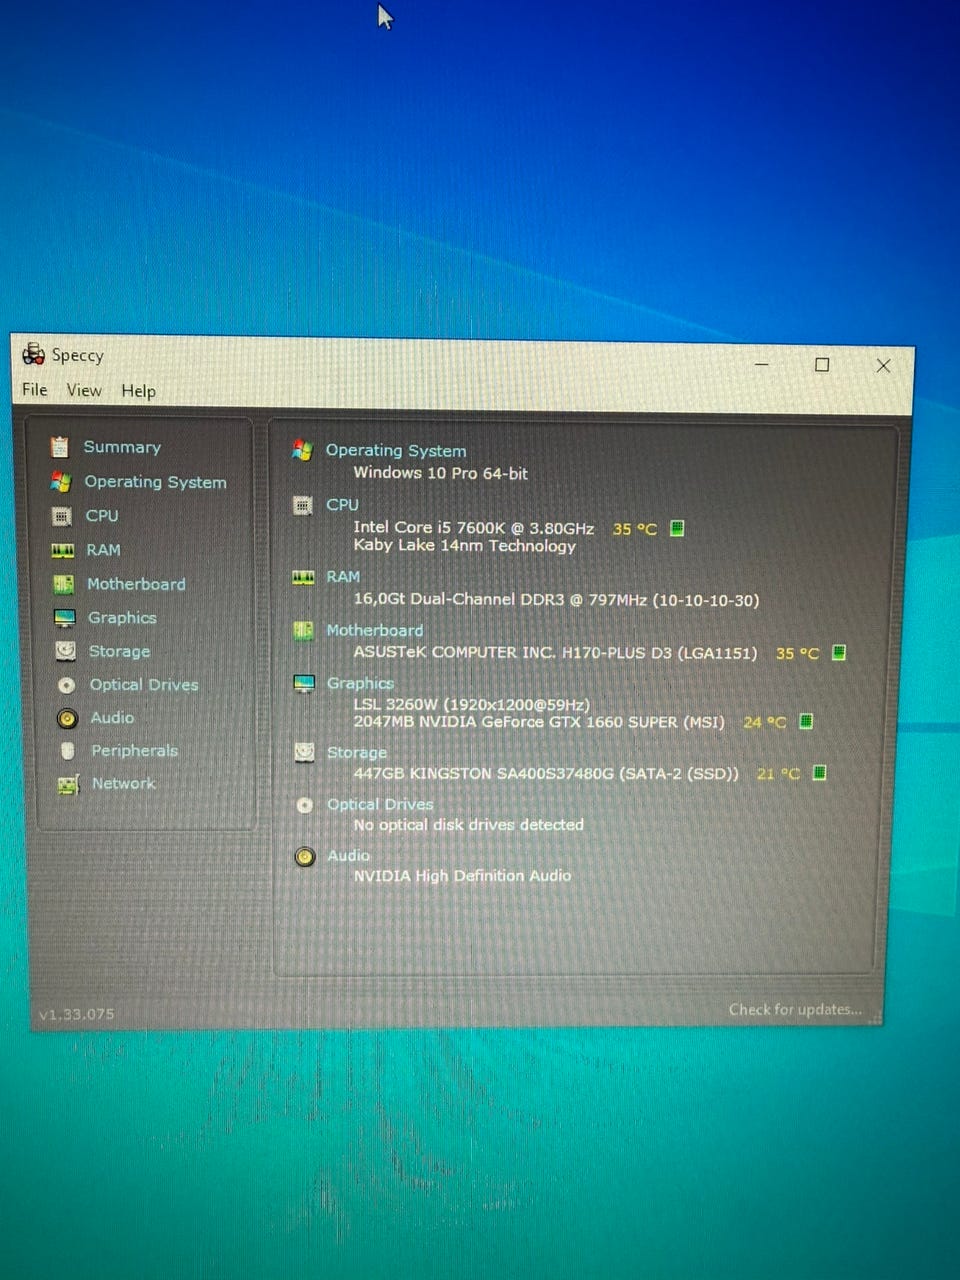Click memory icon beside RAM summary heading
Screen dimensions: 960x1280
pos(303,577)
